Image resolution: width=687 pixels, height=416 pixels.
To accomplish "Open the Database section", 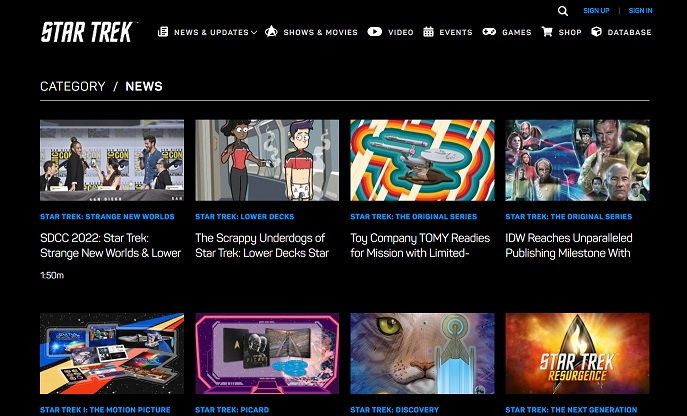I will [x=629, y=32].
